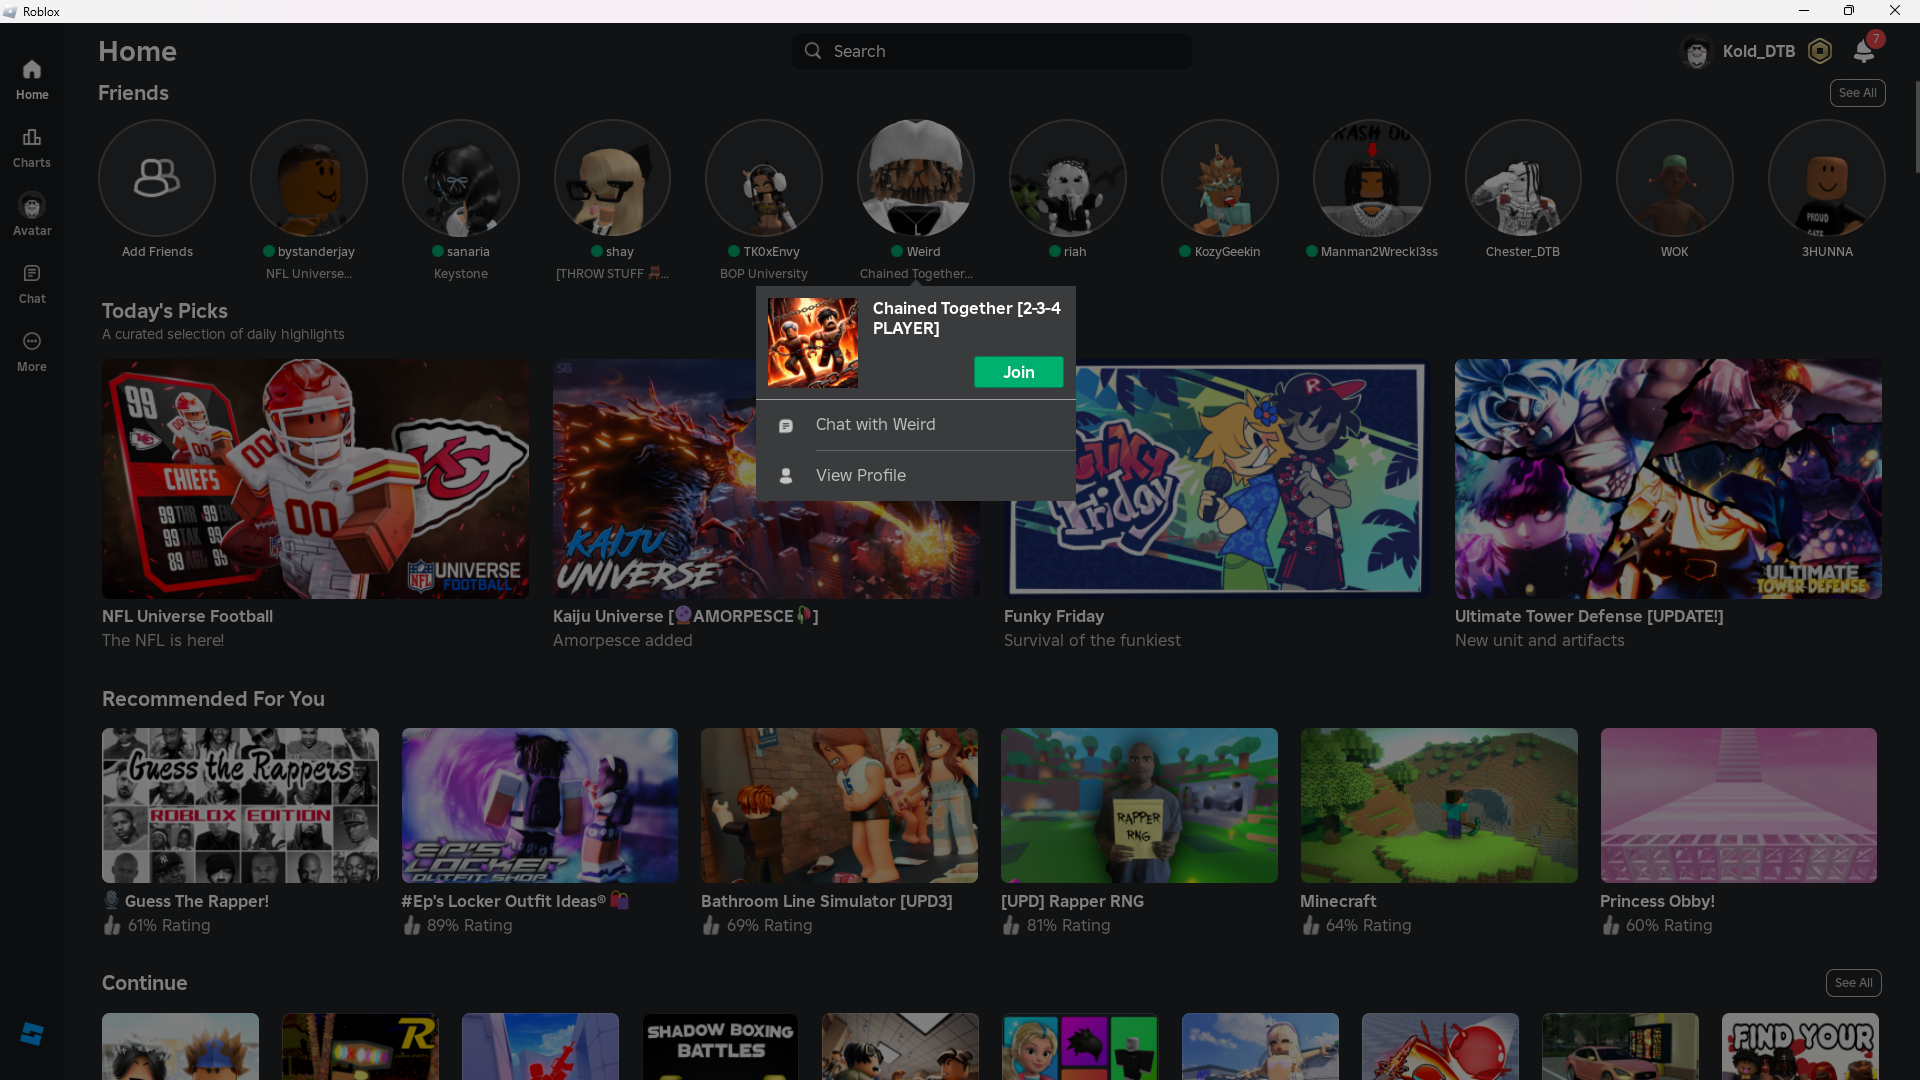
Task: Click Kold_DTB profile avatar in header
Action: (x=1697, y=51)
